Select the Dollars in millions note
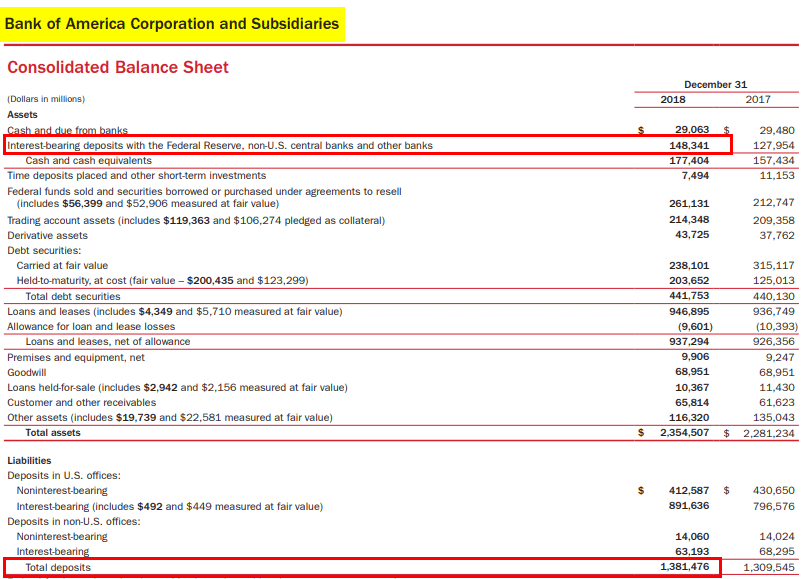This screenshot has height=579, width=805. [47, 99]
